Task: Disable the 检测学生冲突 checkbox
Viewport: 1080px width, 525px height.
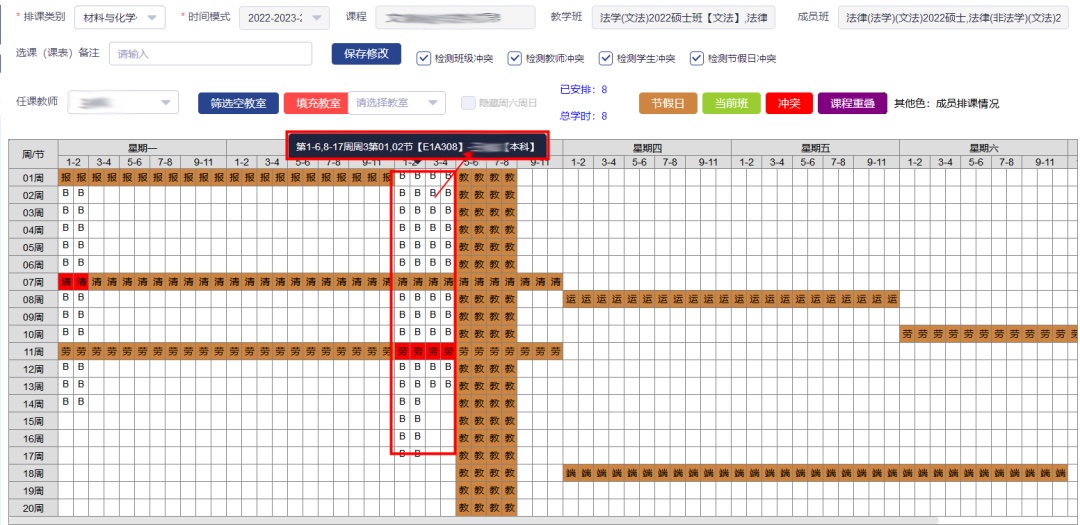Action: click(606, 59)
